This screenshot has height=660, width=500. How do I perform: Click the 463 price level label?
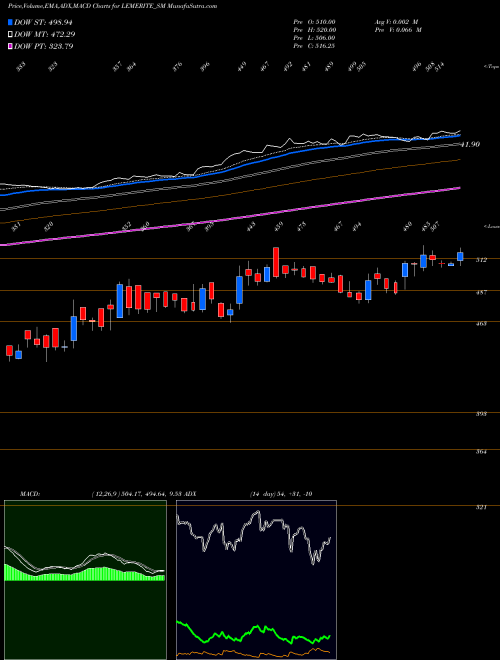[x=481, y=324]
